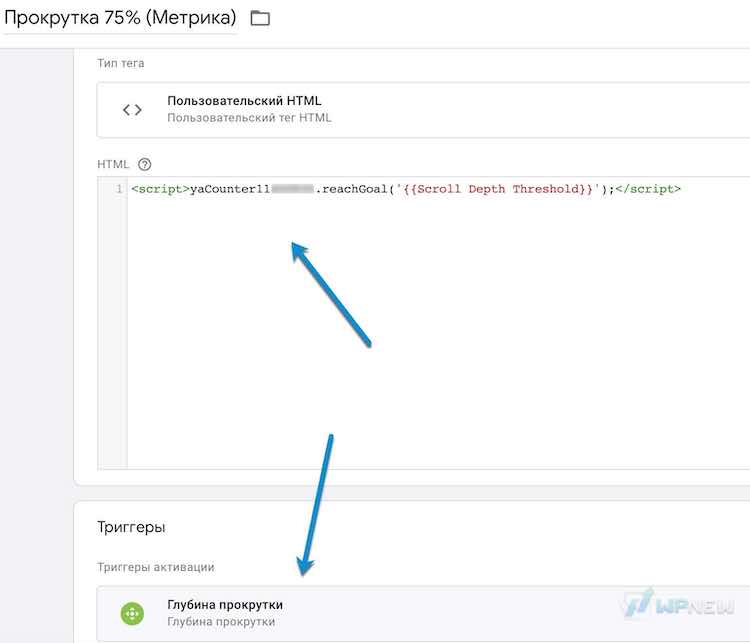Click the Триггеры section heading

pos(131,527)
